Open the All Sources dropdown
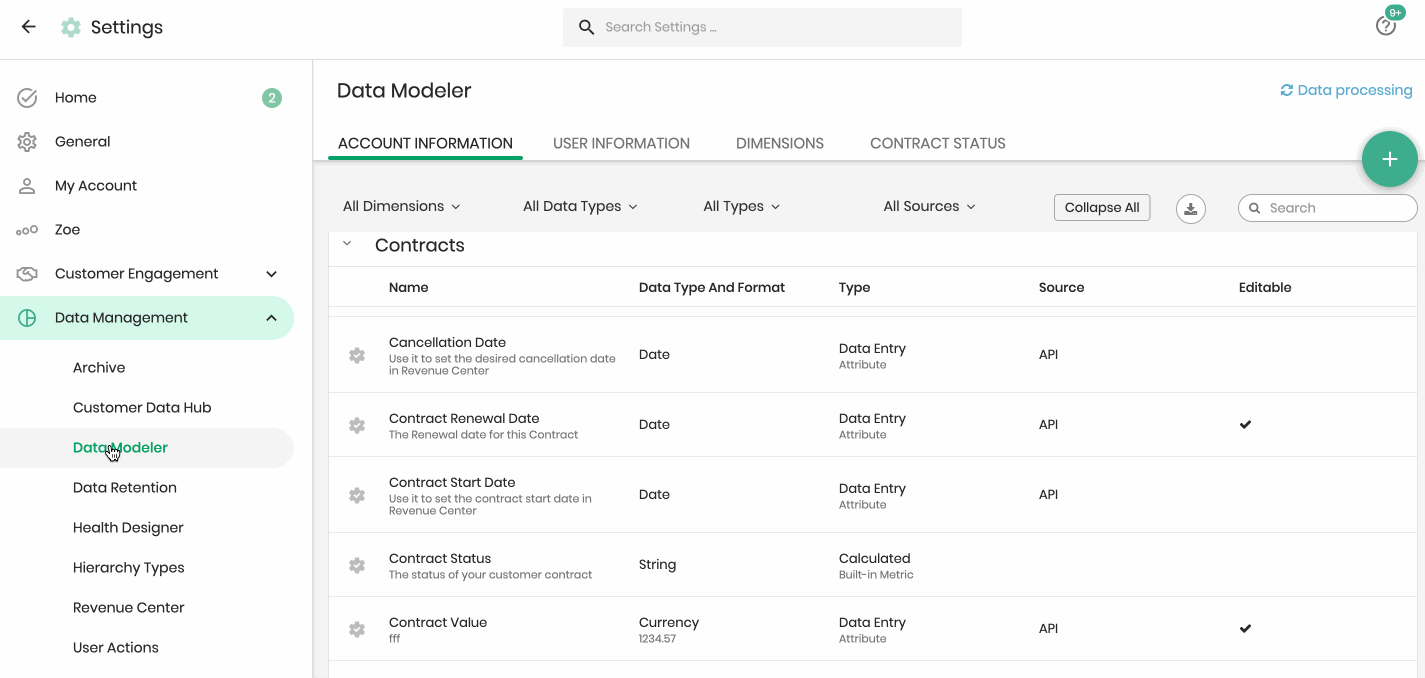 pyautogui.click(x=928, y=206)
